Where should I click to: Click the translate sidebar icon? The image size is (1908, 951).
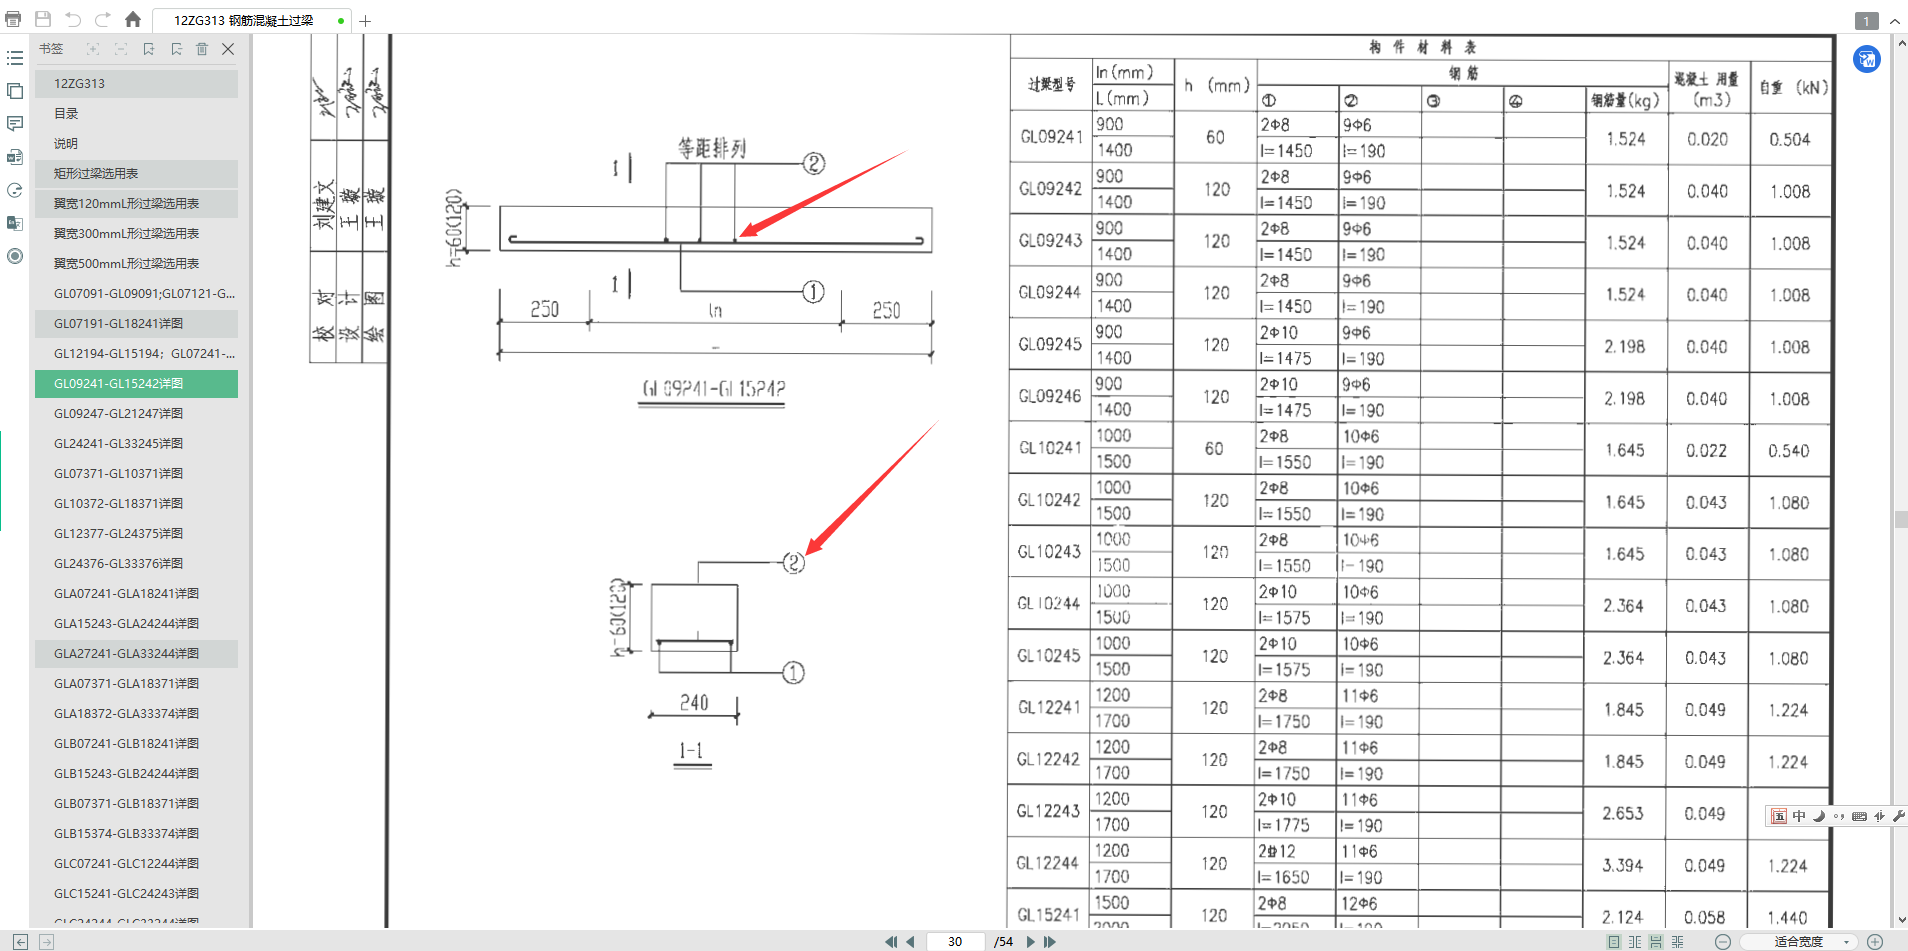coord(14,223)
